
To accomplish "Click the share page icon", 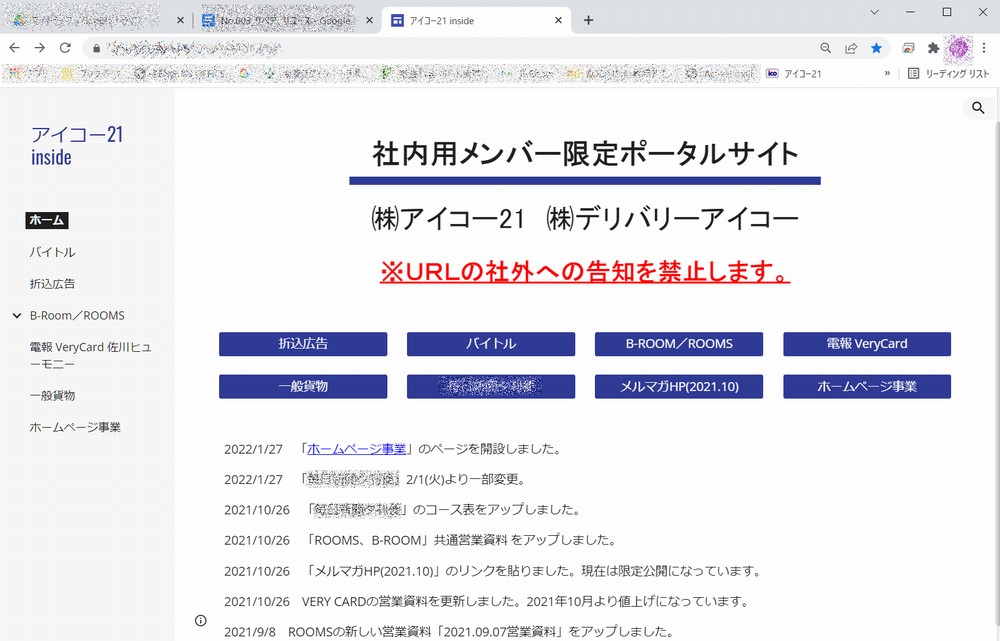I will click(x=851, y=47).
